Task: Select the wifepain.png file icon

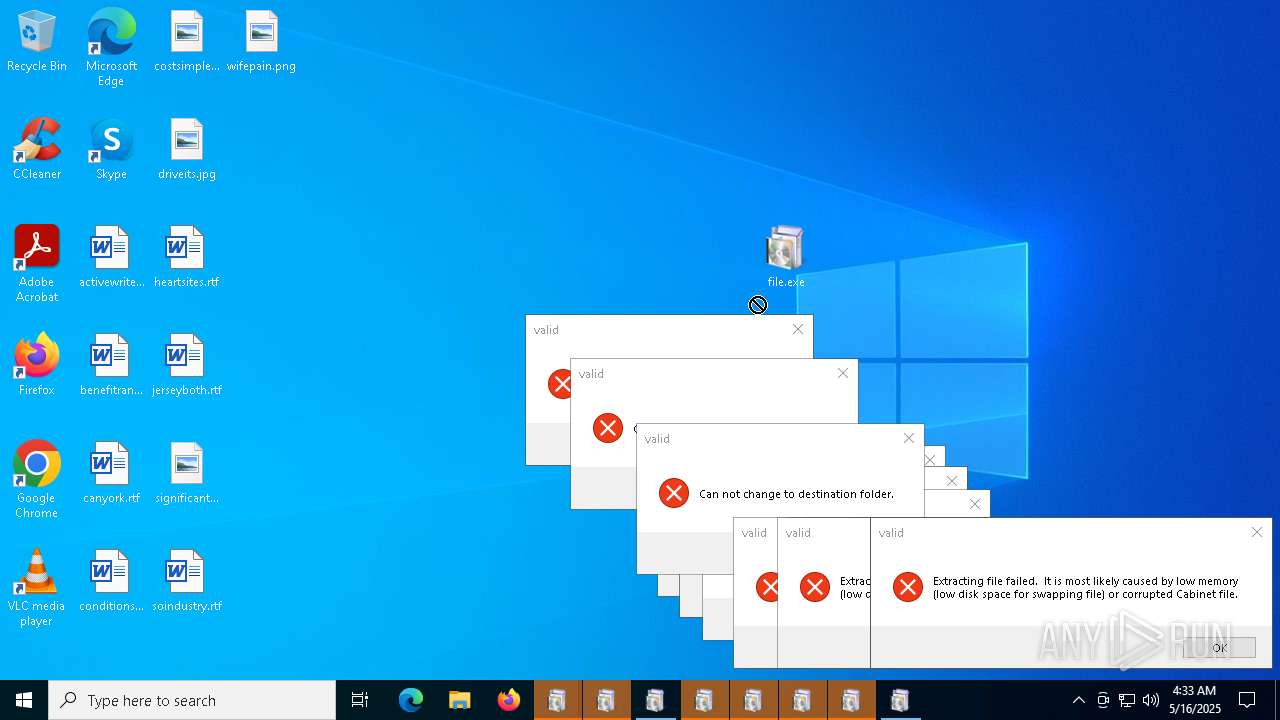Action: (x=261, y=42)
